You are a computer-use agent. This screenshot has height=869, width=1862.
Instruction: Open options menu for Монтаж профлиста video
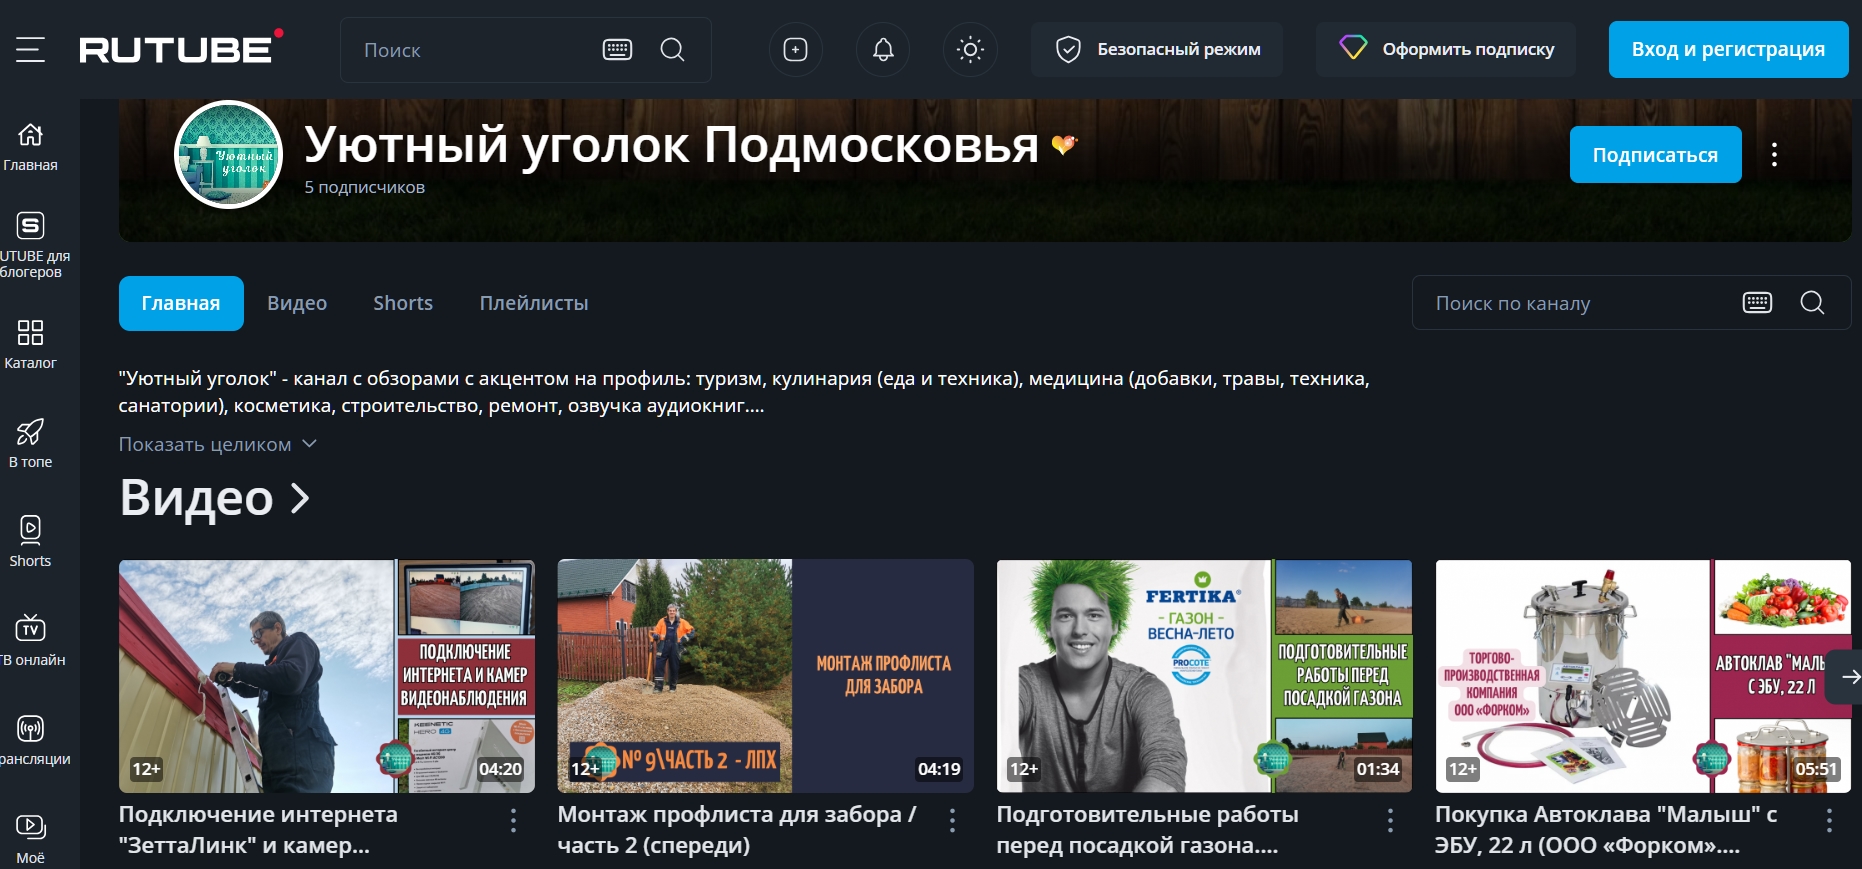point(952,821)
